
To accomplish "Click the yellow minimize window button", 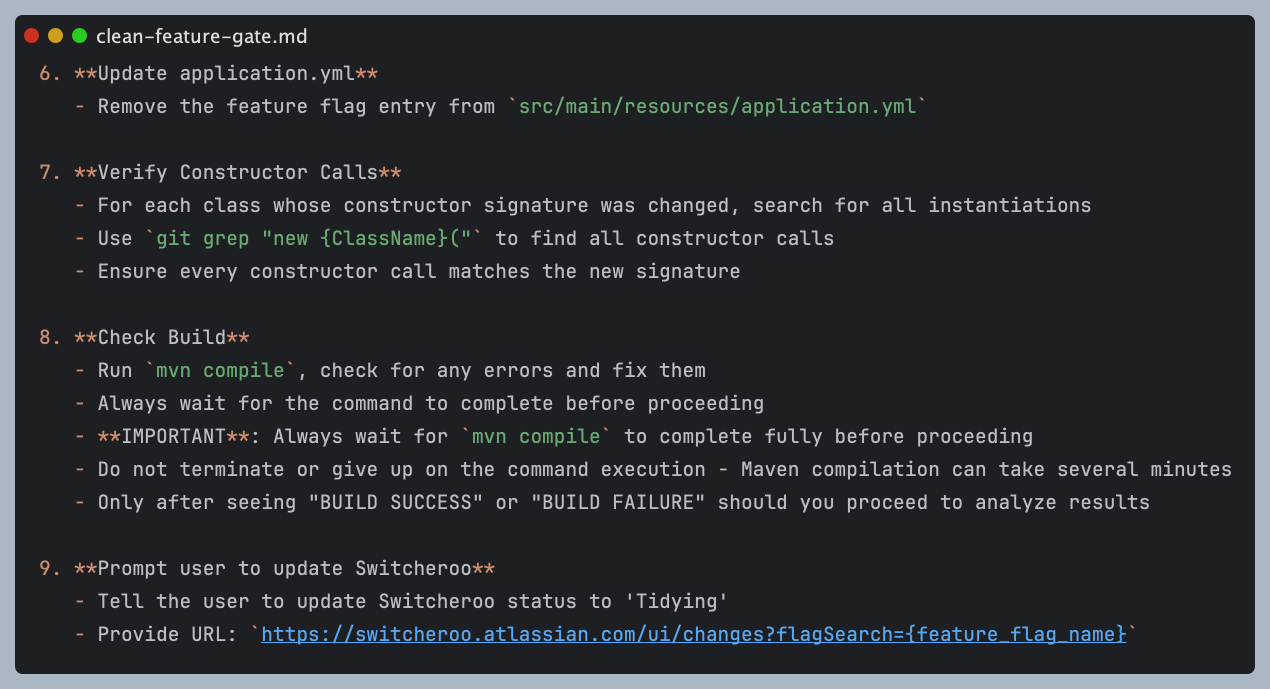I will point(55,36).
